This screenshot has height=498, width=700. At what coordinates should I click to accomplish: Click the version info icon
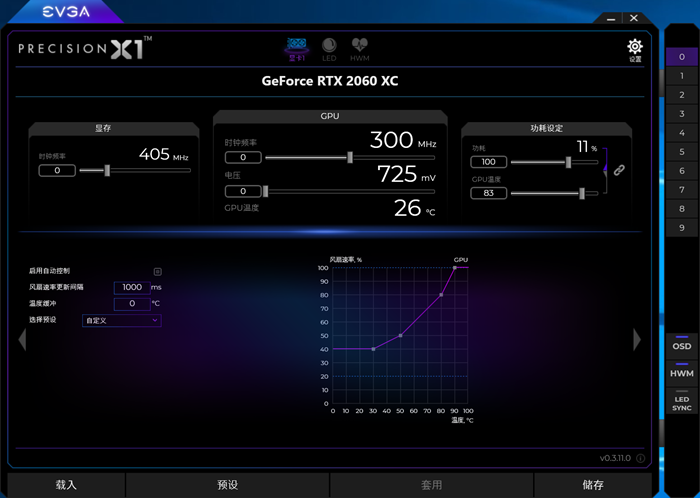640,458
